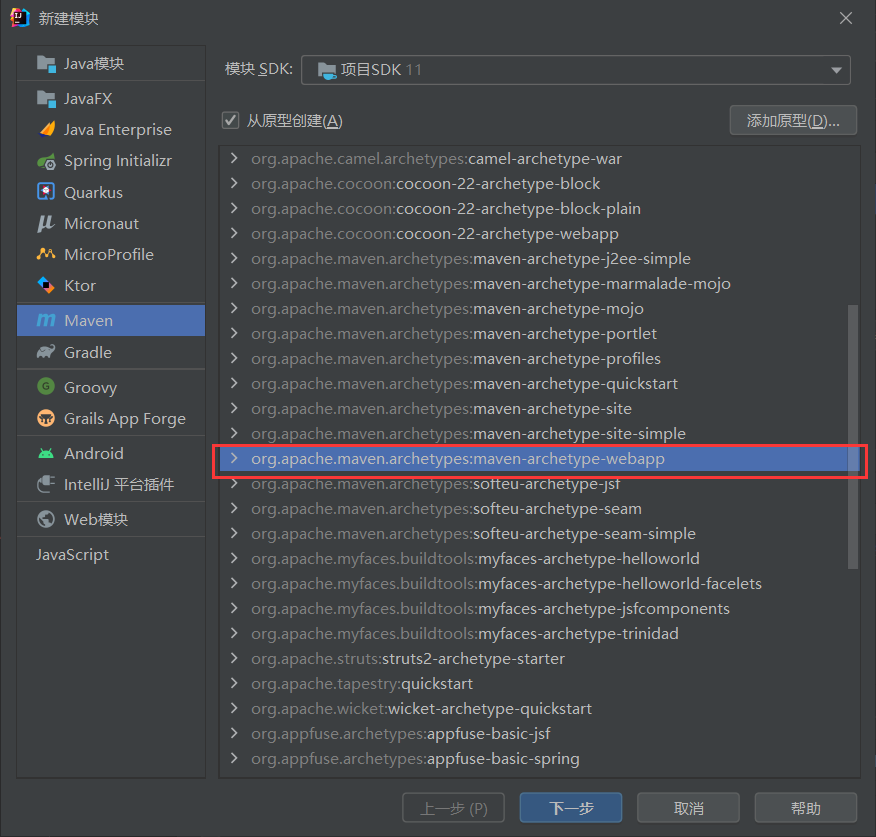Click the Grails App Forge icon
This screenshot has height=837, width=876.
46,418
